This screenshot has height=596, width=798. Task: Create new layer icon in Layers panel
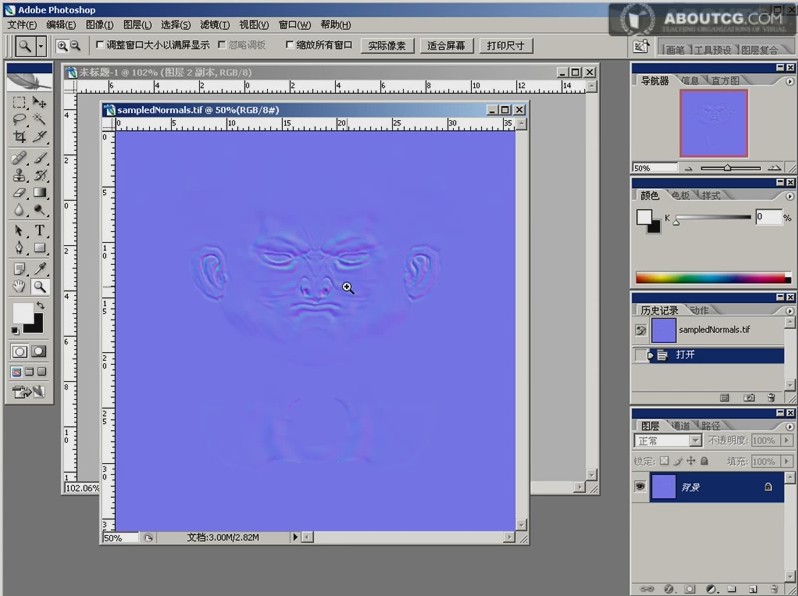tap(753, 589)
